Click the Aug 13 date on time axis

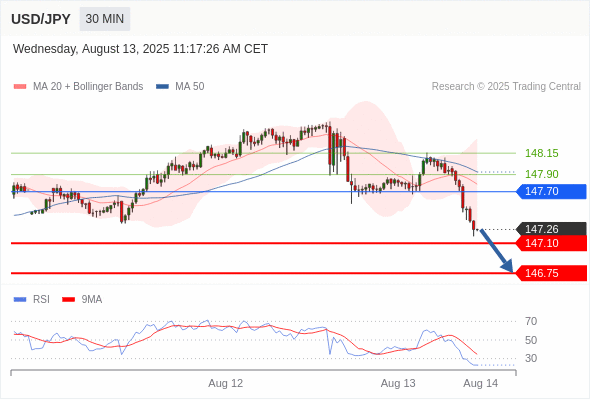pyautogui.click(x=398, y=383)
